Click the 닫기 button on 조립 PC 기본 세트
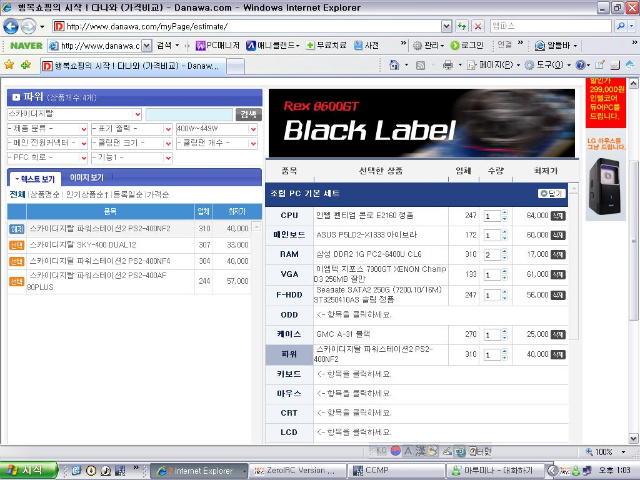640x480 pixels. coord(551,193)
